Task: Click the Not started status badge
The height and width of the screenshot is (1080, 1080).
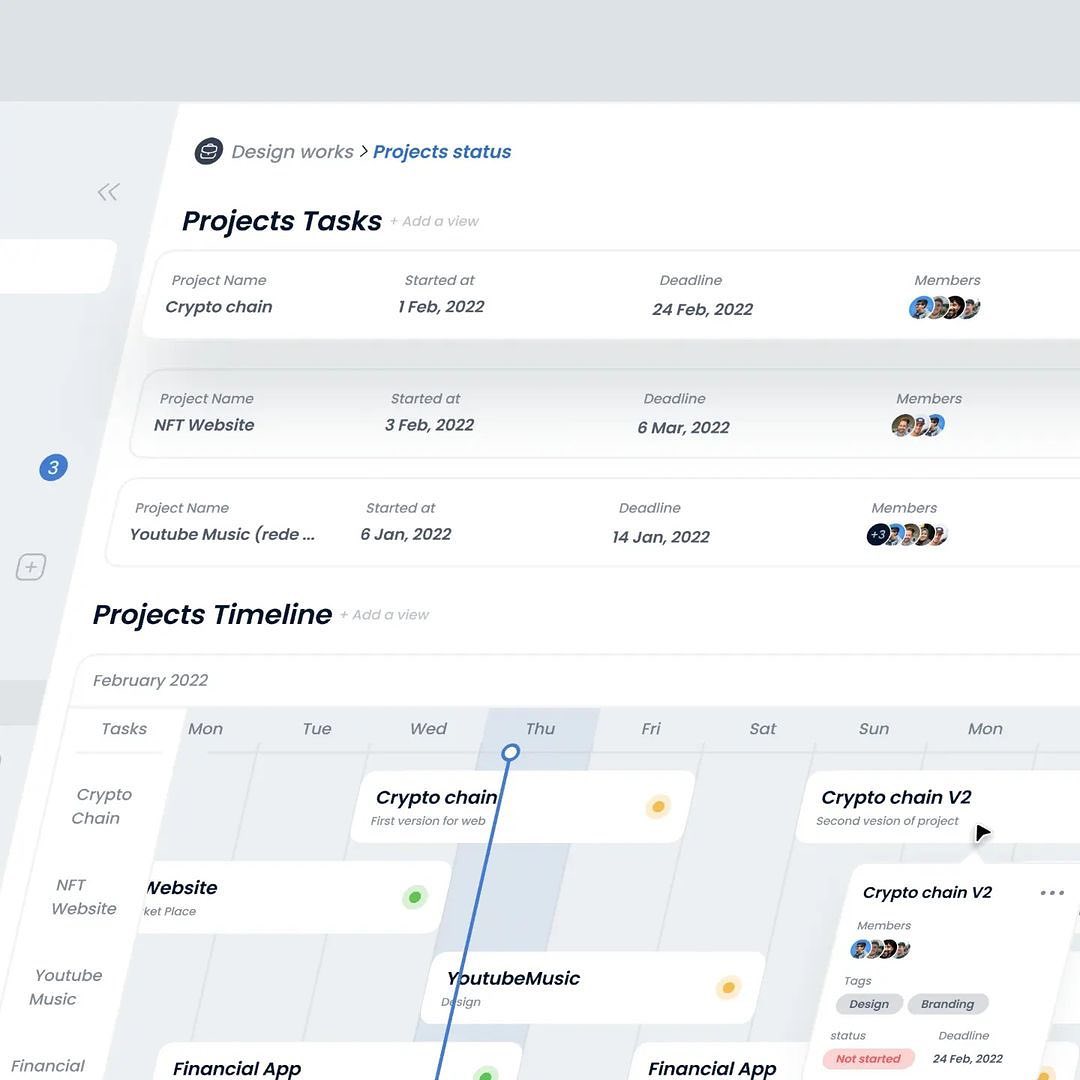Action: 869,1059
